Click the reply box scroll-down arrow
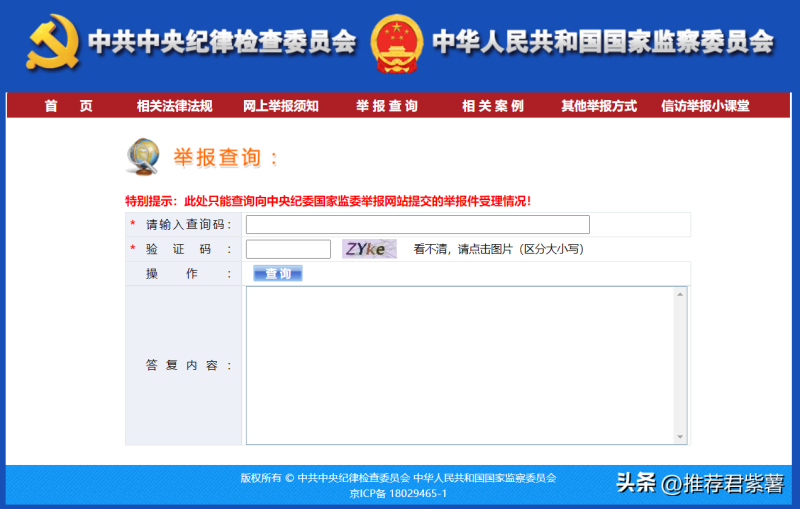This screenshot has height=509, width=800. coord(681,437)
